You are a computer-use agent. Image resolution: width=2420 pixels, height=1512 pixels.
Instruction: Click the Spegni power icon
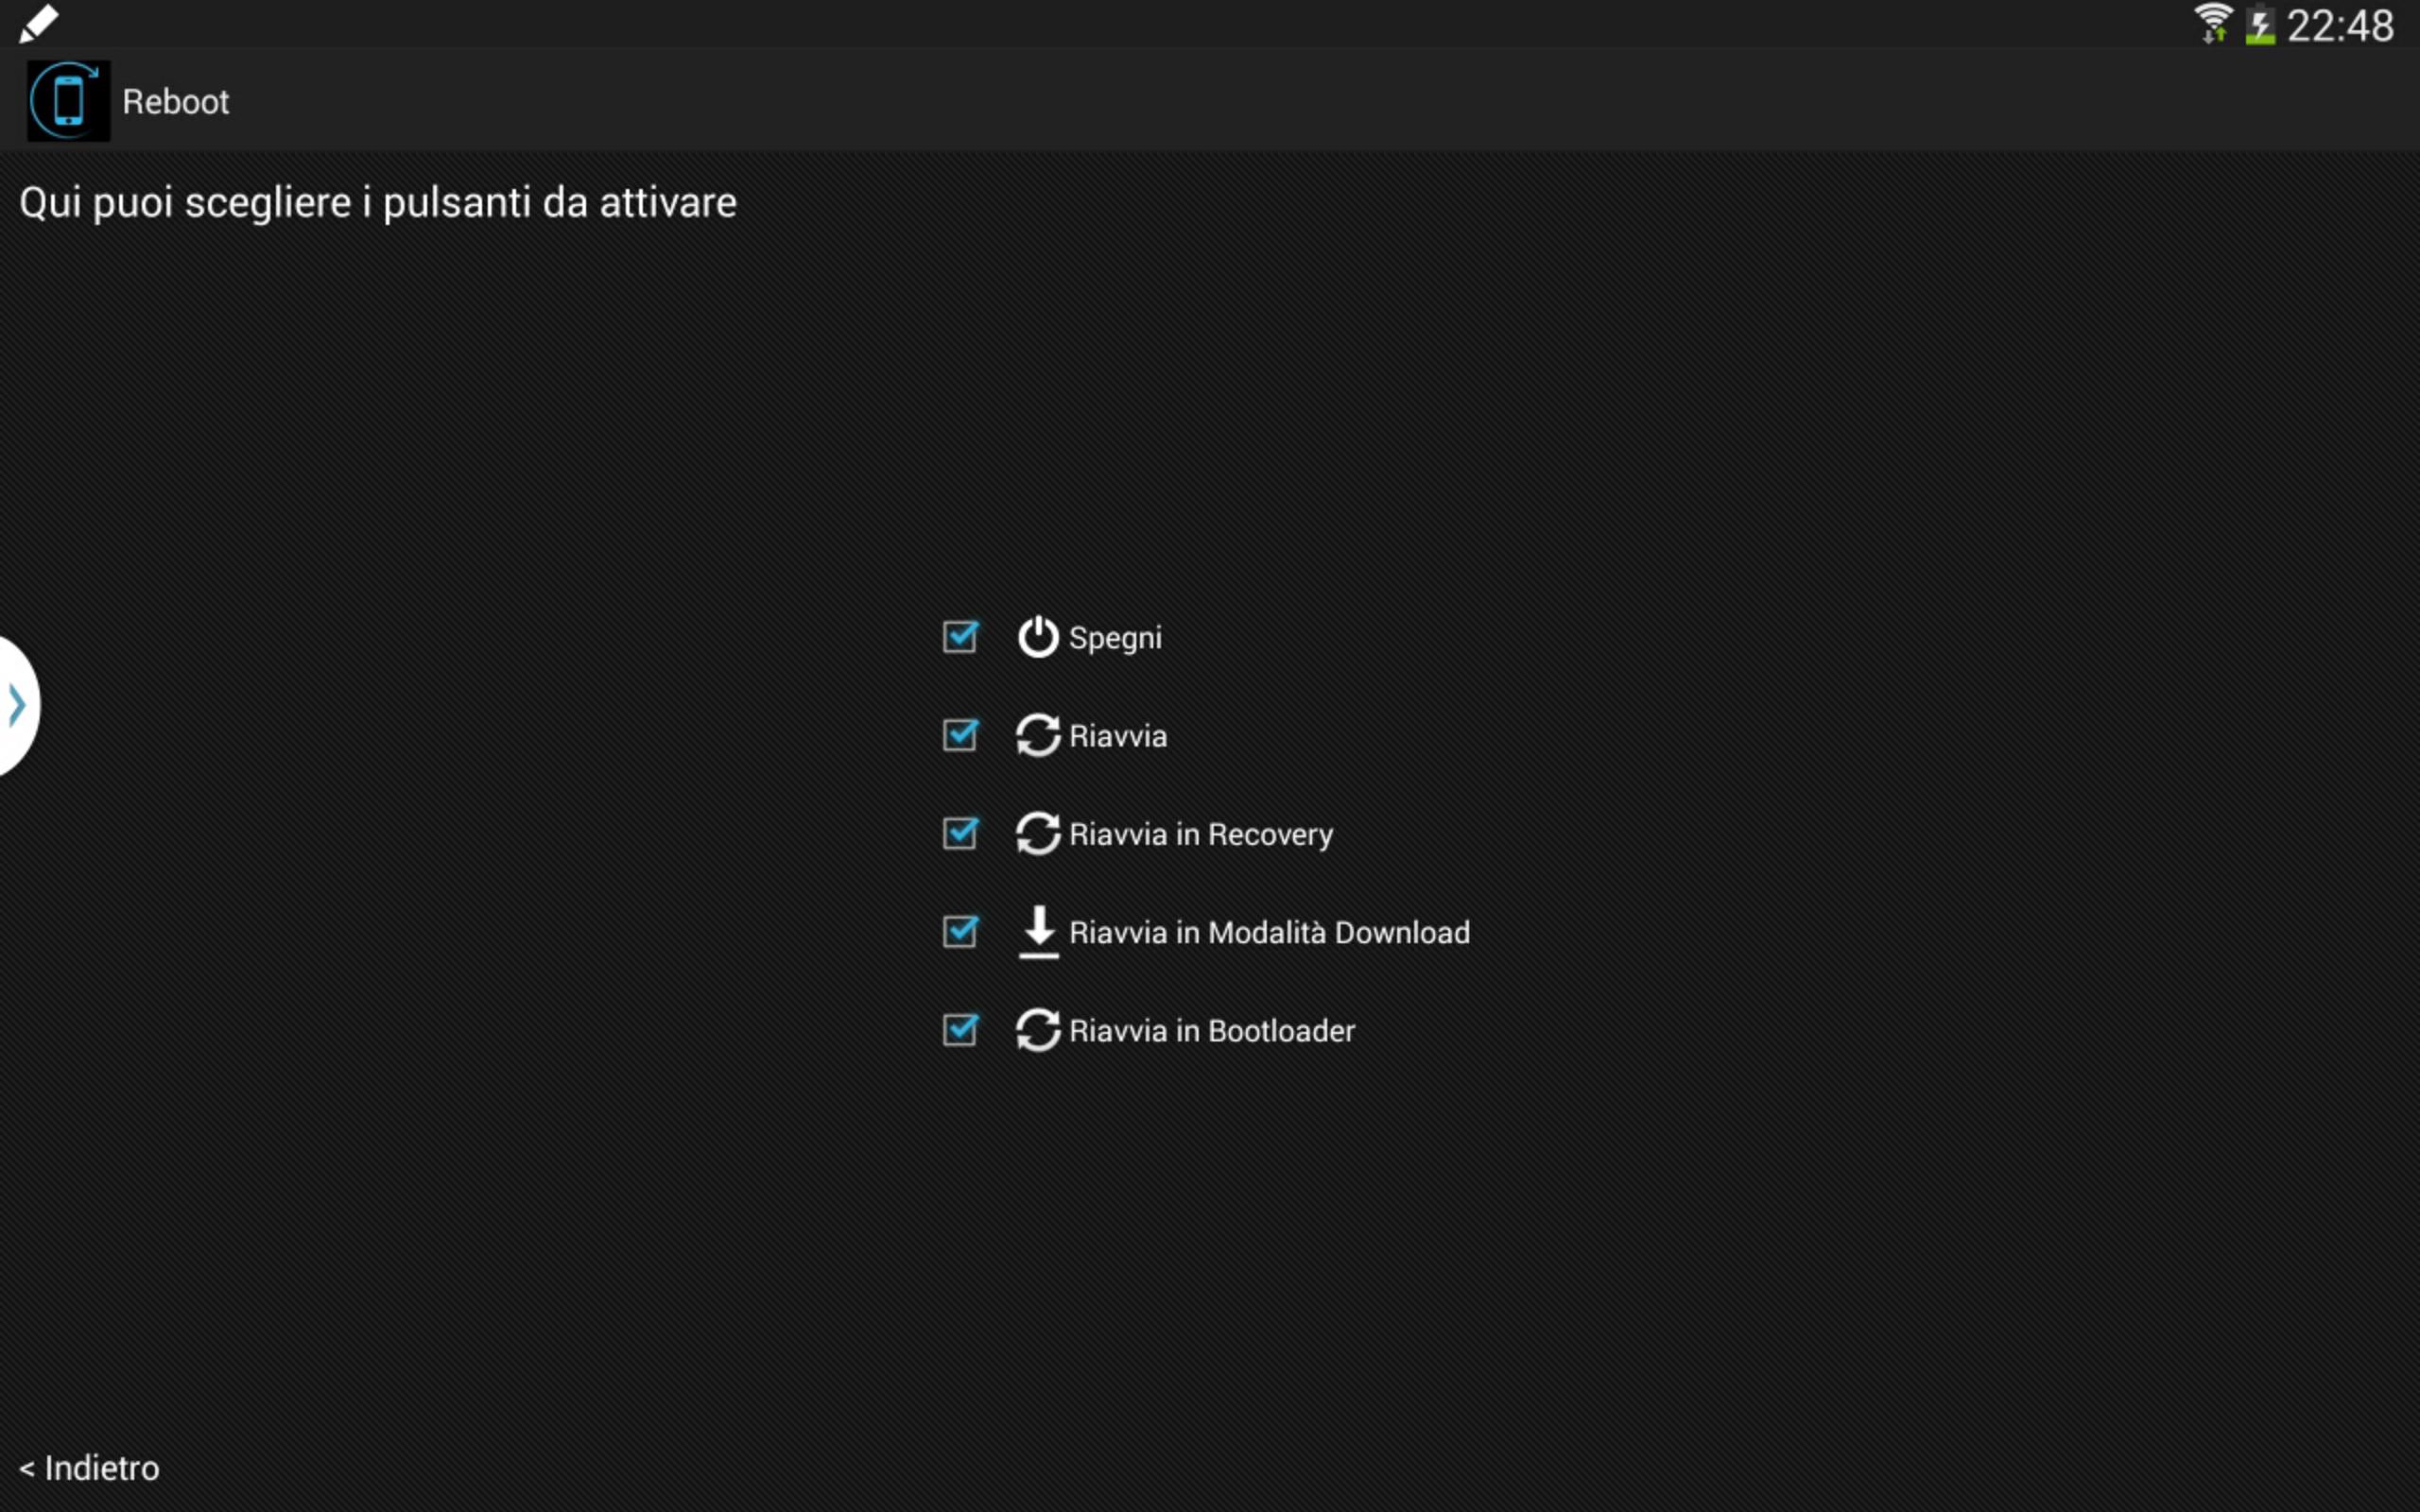pos(1038,637)
